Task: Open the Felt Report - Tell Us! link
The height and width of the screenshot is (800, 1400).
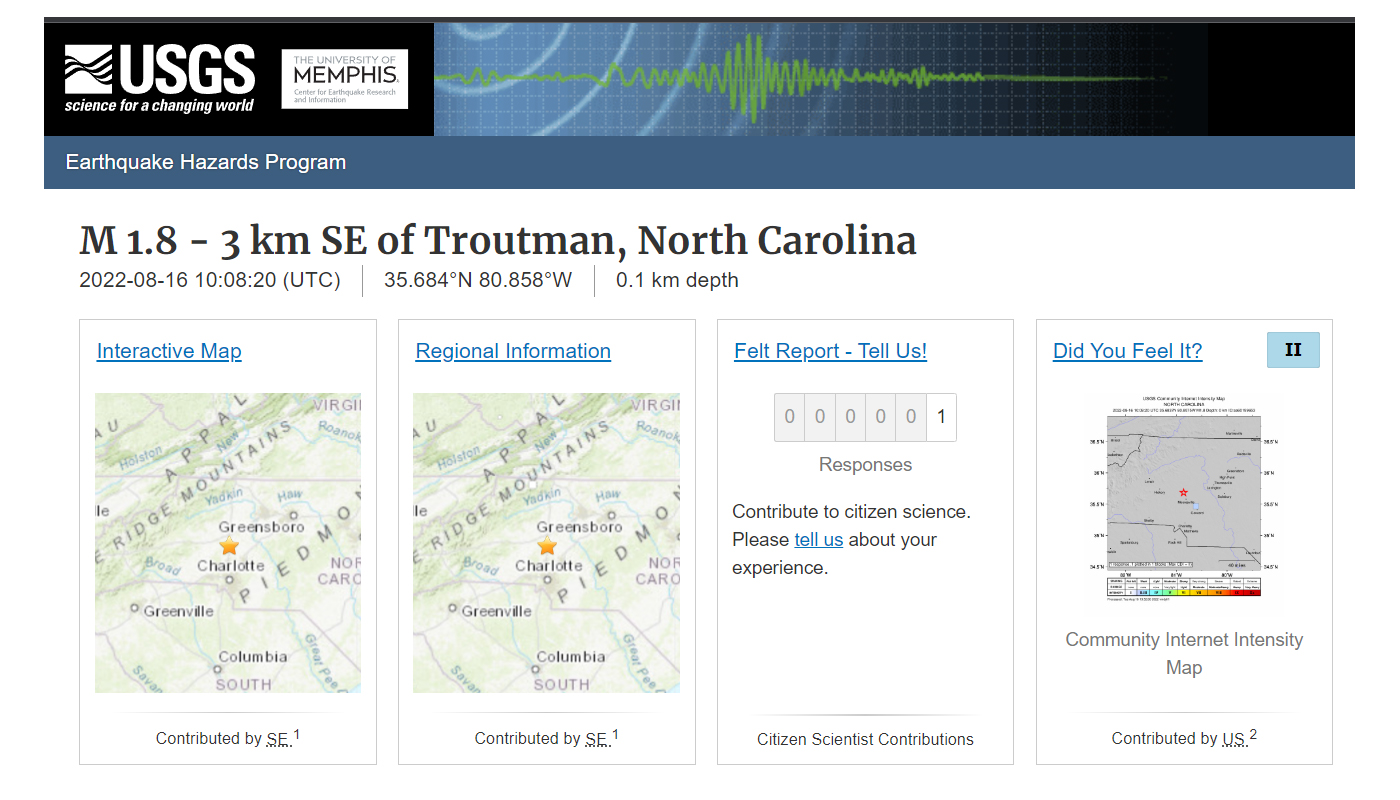Action: [x=831, y=351]
